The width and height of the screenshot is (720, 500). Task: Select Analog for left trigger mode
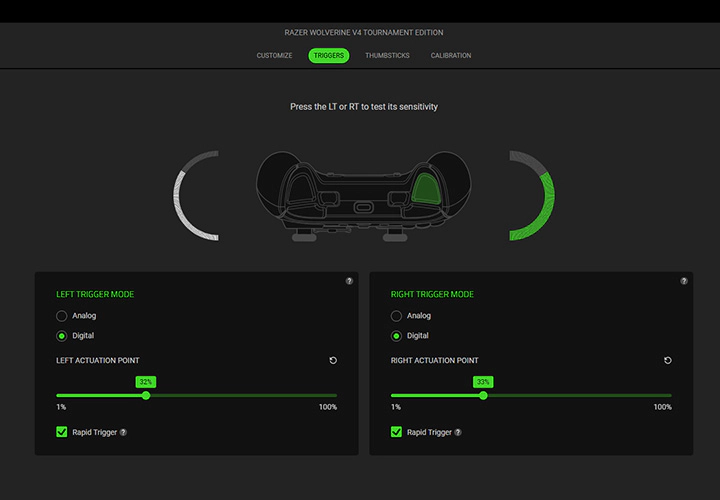[x=62, y=316]
